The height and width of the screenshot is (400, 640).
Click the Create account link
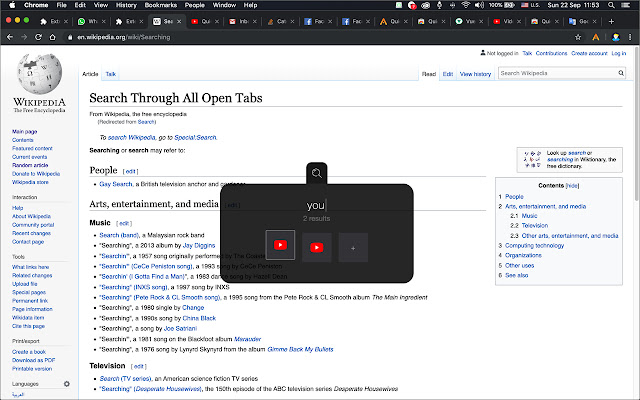[x=588, y=53]
